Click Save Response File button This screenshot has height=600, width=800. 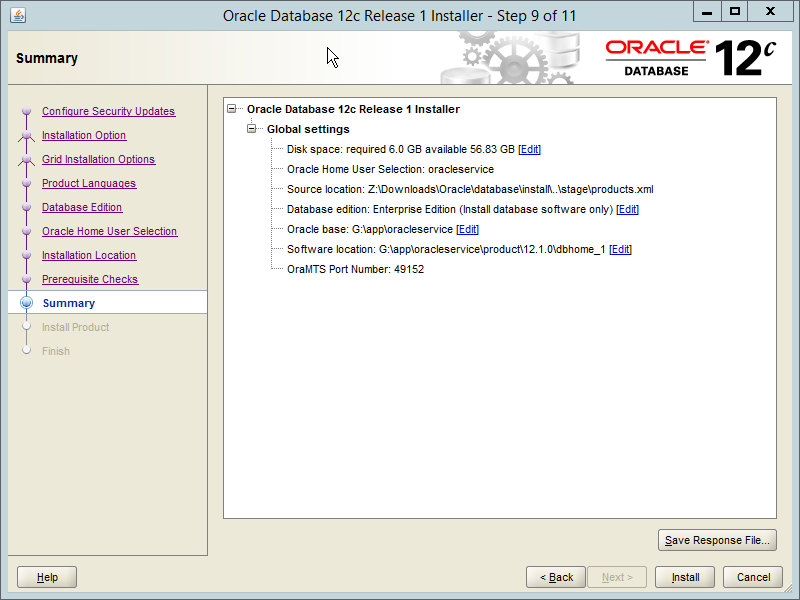click(x=717, y=540)
